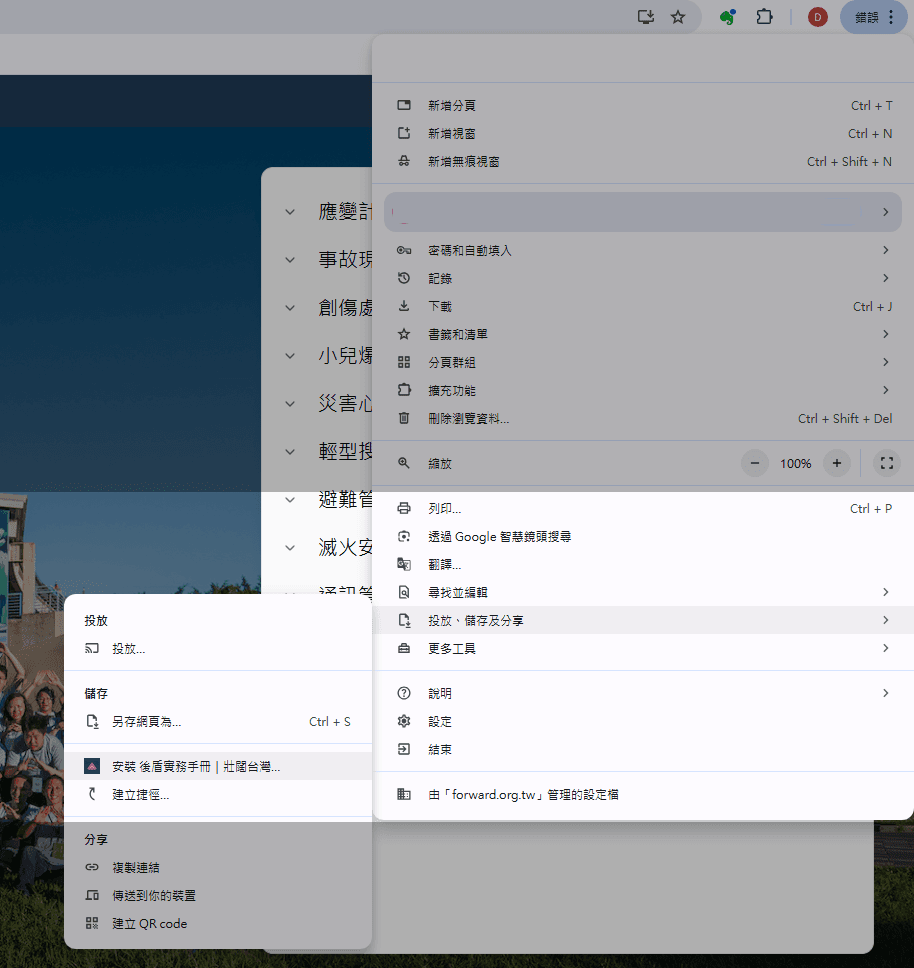Click the 錯誤 three-dot Chrome menu icon

pos(893,17)
